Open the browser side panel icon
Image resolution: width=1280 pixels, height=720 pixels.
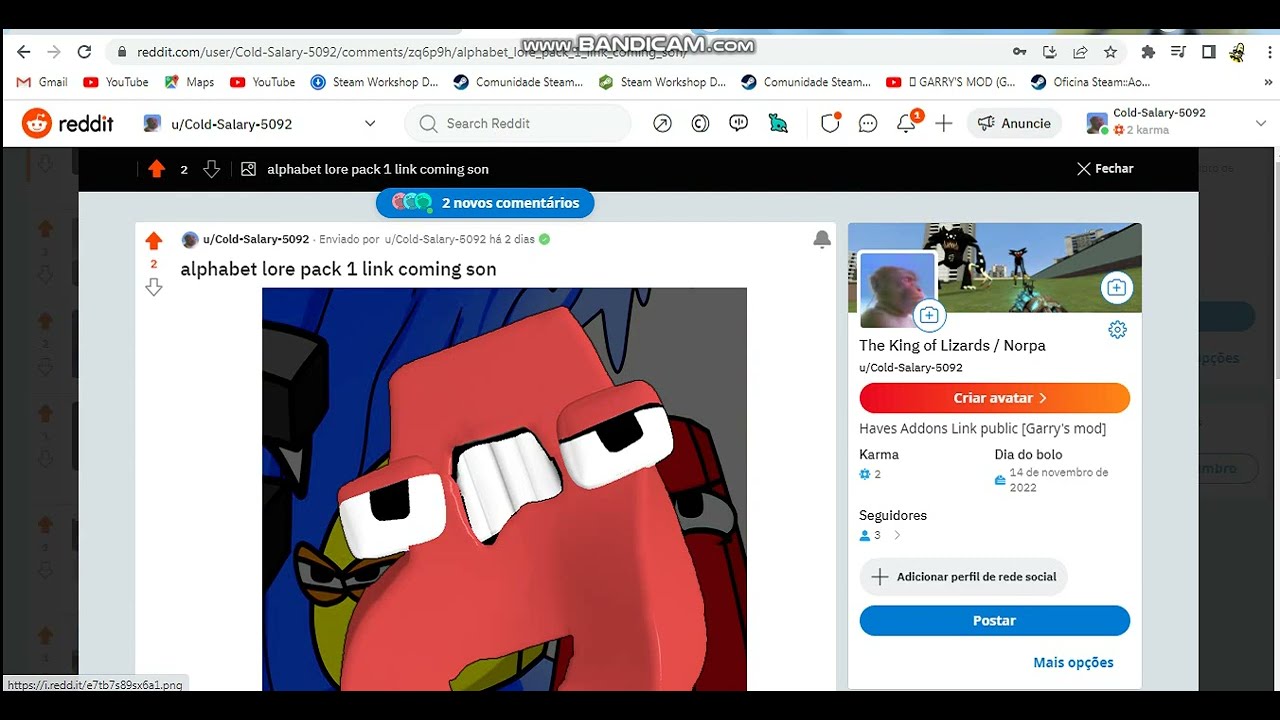pyautogui.click(x=1209, y=52)
